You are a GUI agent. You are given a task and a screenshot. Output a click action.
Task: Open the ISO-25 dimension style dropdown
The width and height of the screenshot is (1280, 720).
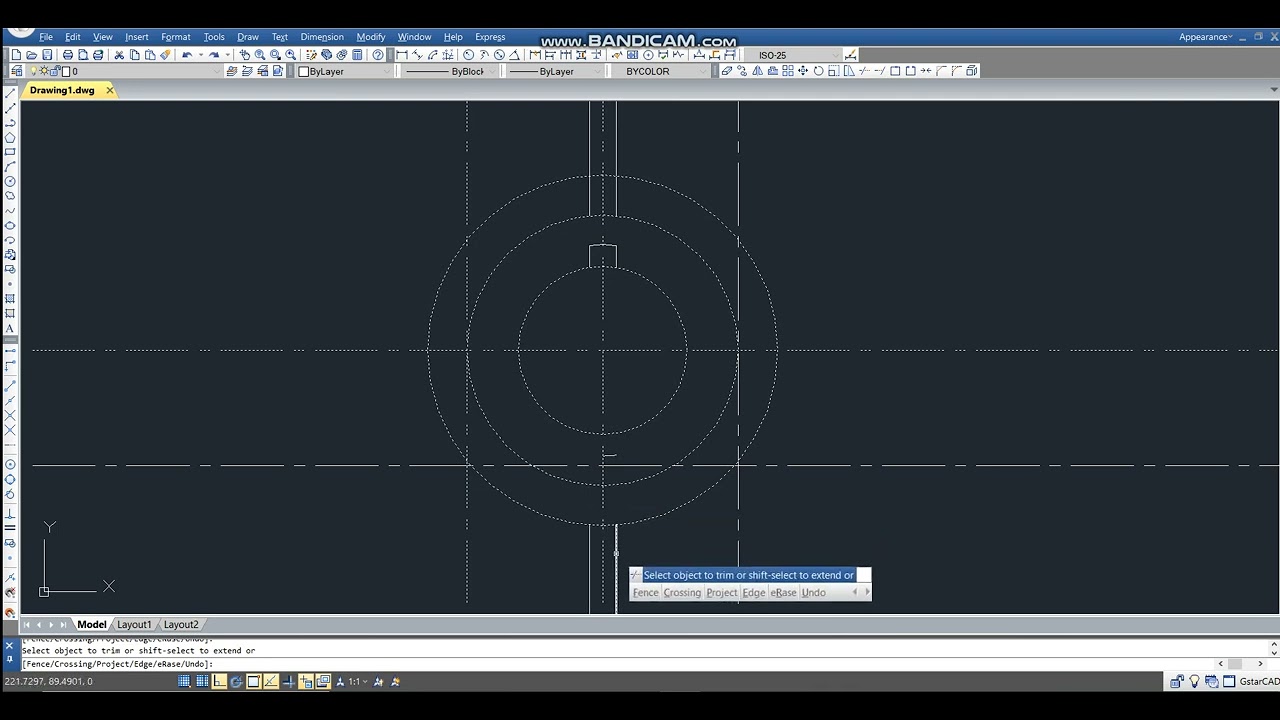tap(794, 55)
